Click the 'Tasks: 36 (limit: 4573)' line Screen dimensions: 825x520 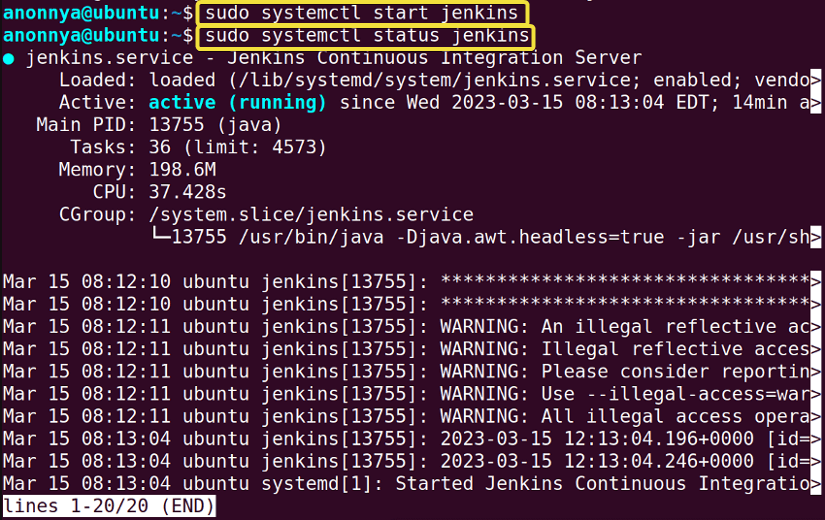(198, 147)
